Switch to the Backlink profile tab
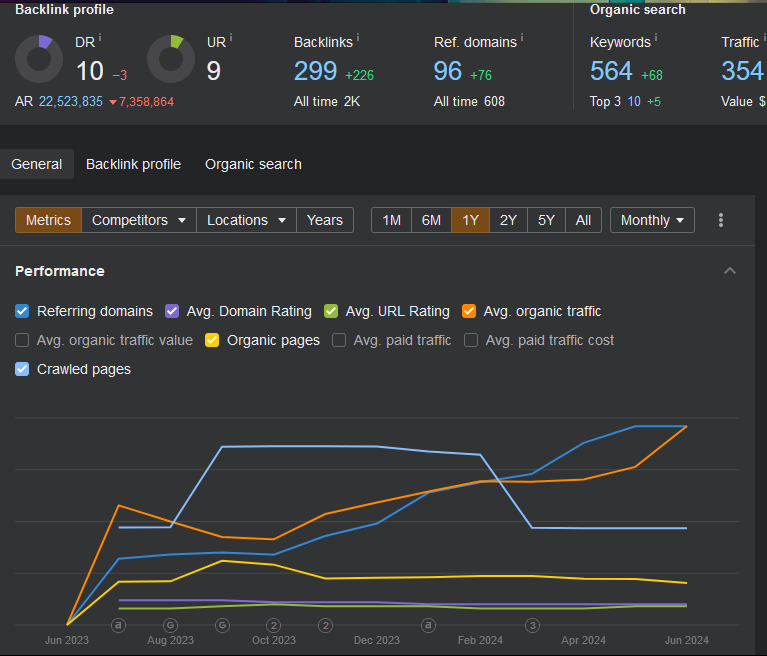Image resolution: width=767 pixels, height=656 pixels. pyautogui.click(x=133, y=164)
